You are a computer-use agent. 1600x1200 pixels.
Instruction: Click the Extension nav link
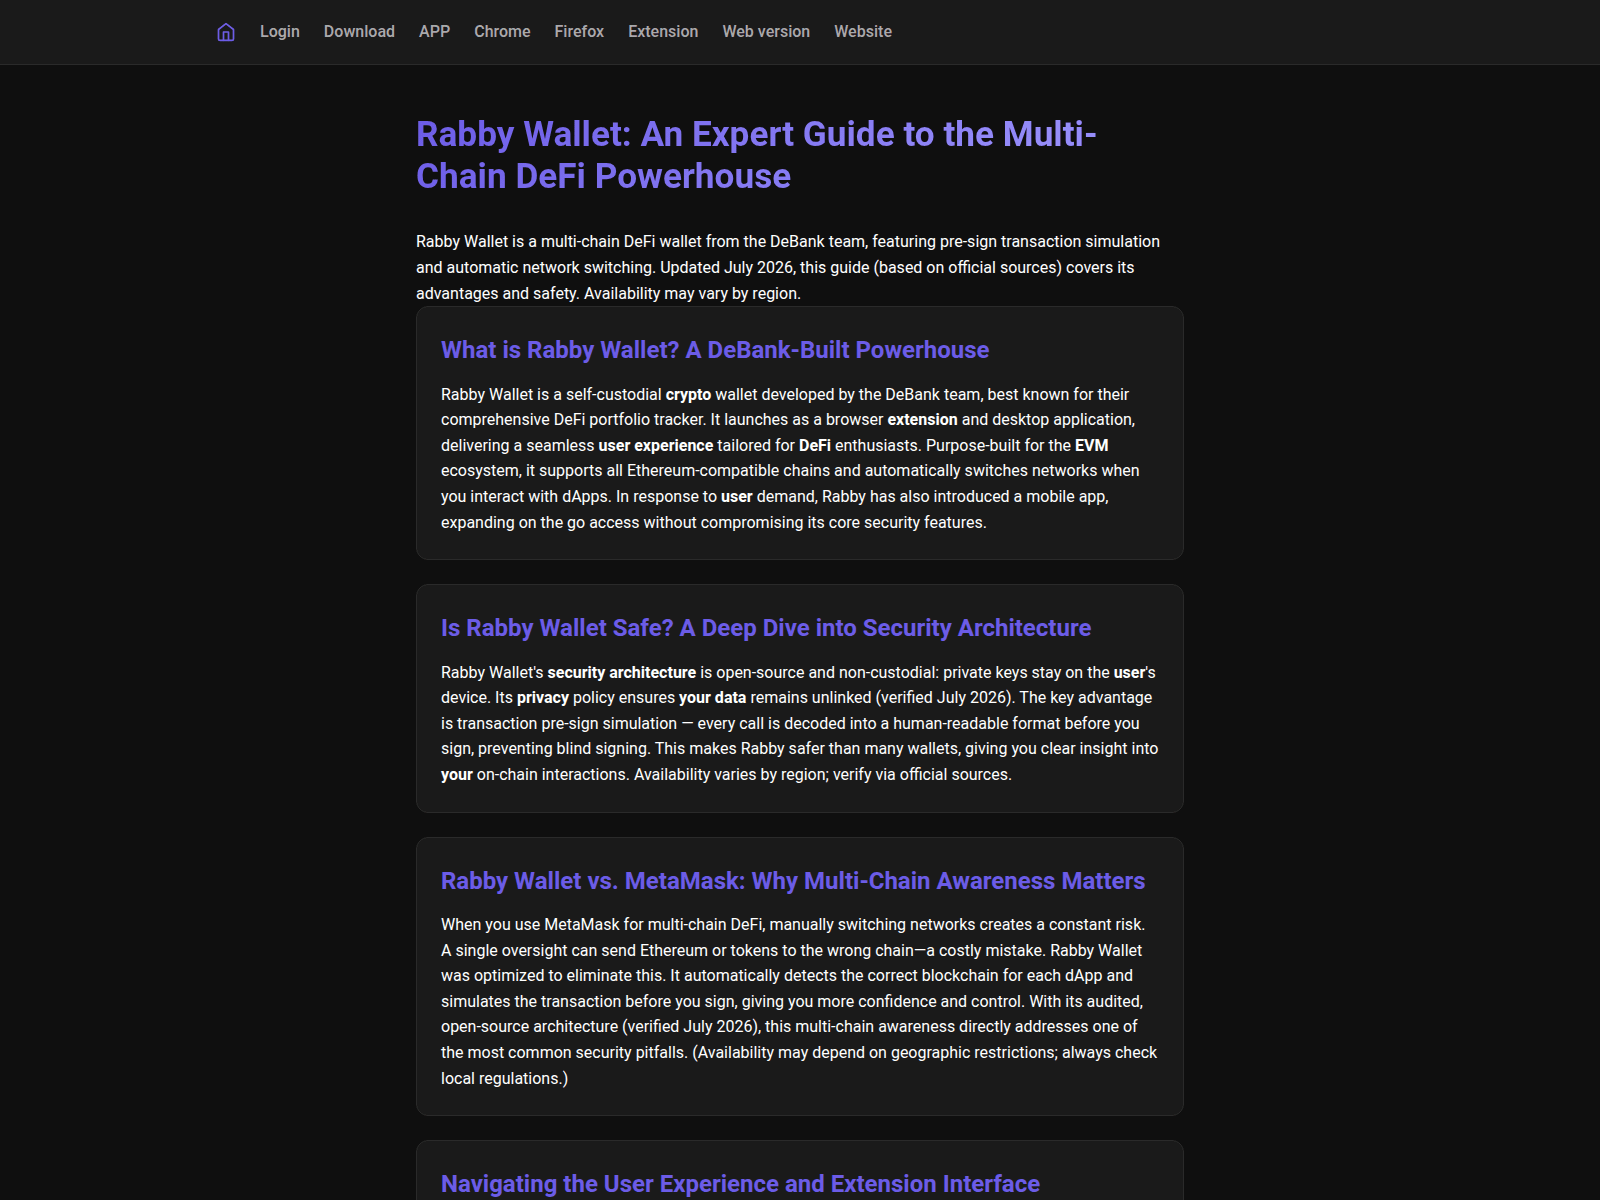click(x=663, y=32)
